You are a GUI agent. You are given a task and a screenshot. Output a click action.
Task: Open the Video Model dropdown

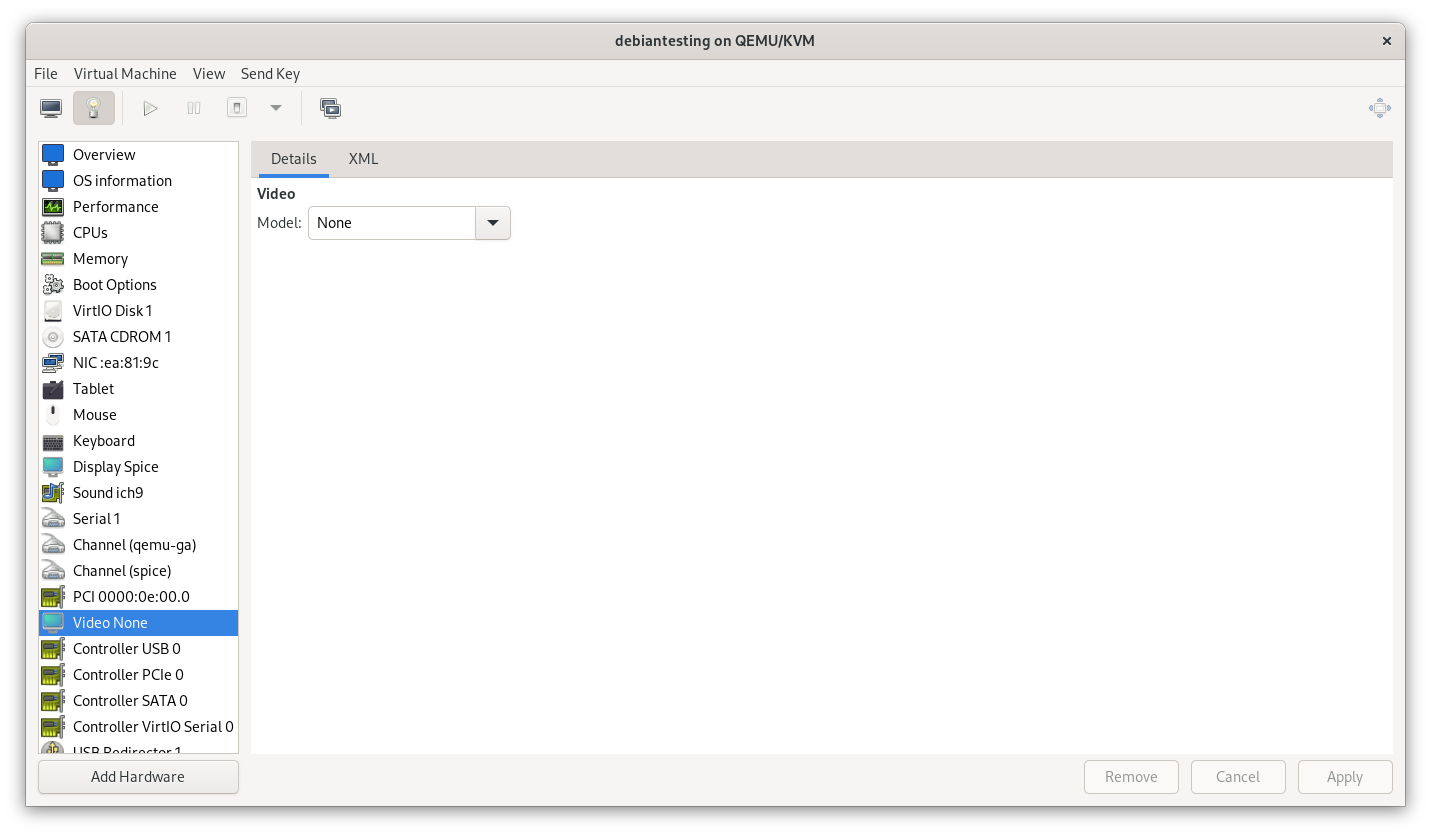(x=493, y=223)
